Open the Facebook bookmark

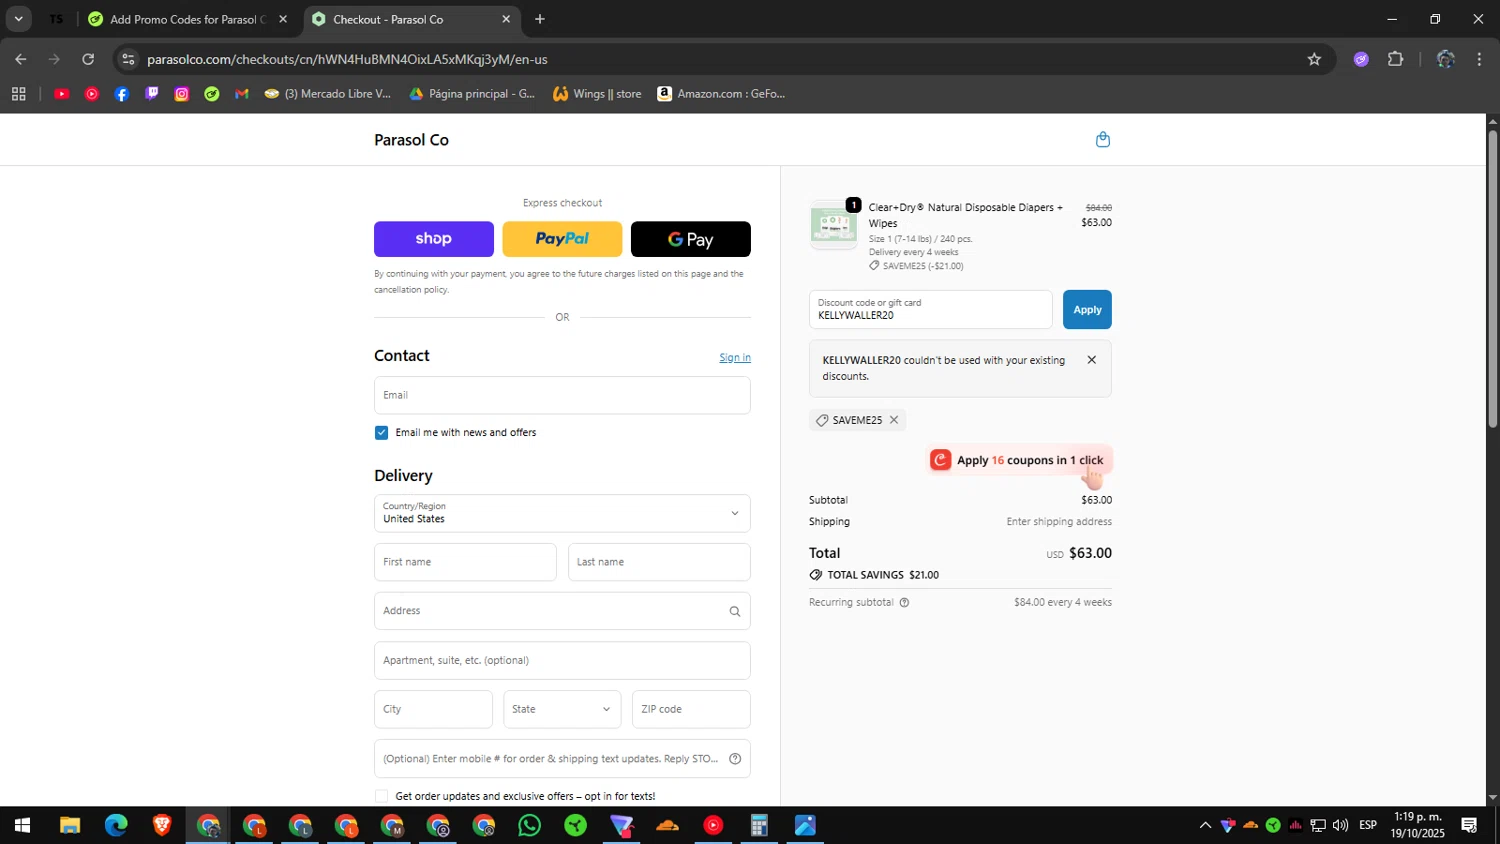point(122,94)
